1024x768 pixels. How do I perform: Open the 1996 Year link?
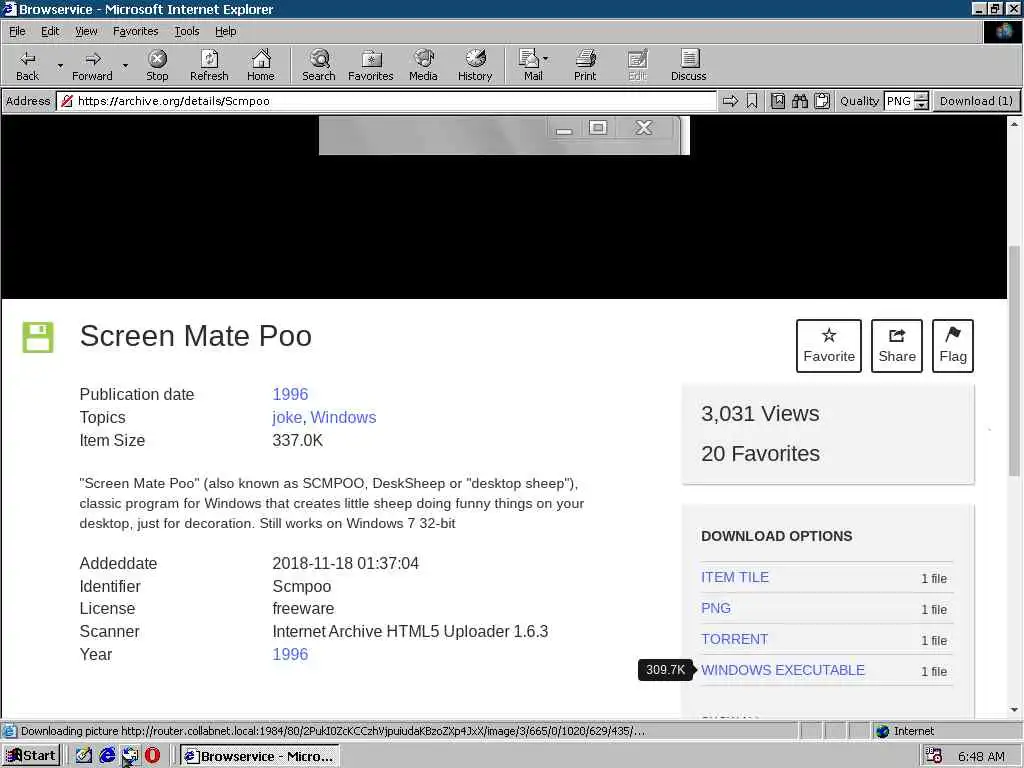(x=290, y=654)
